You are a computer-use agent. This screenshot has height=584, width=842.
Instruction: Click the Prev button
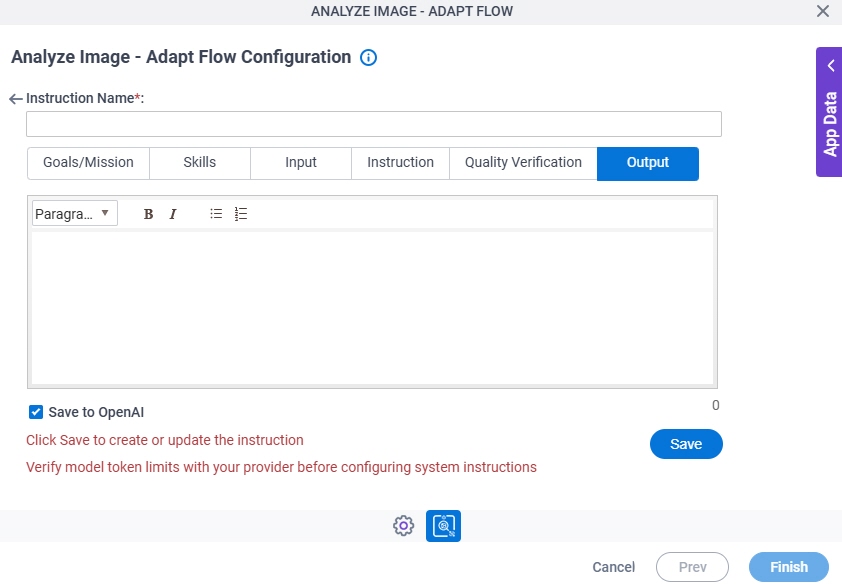point(693,567)
